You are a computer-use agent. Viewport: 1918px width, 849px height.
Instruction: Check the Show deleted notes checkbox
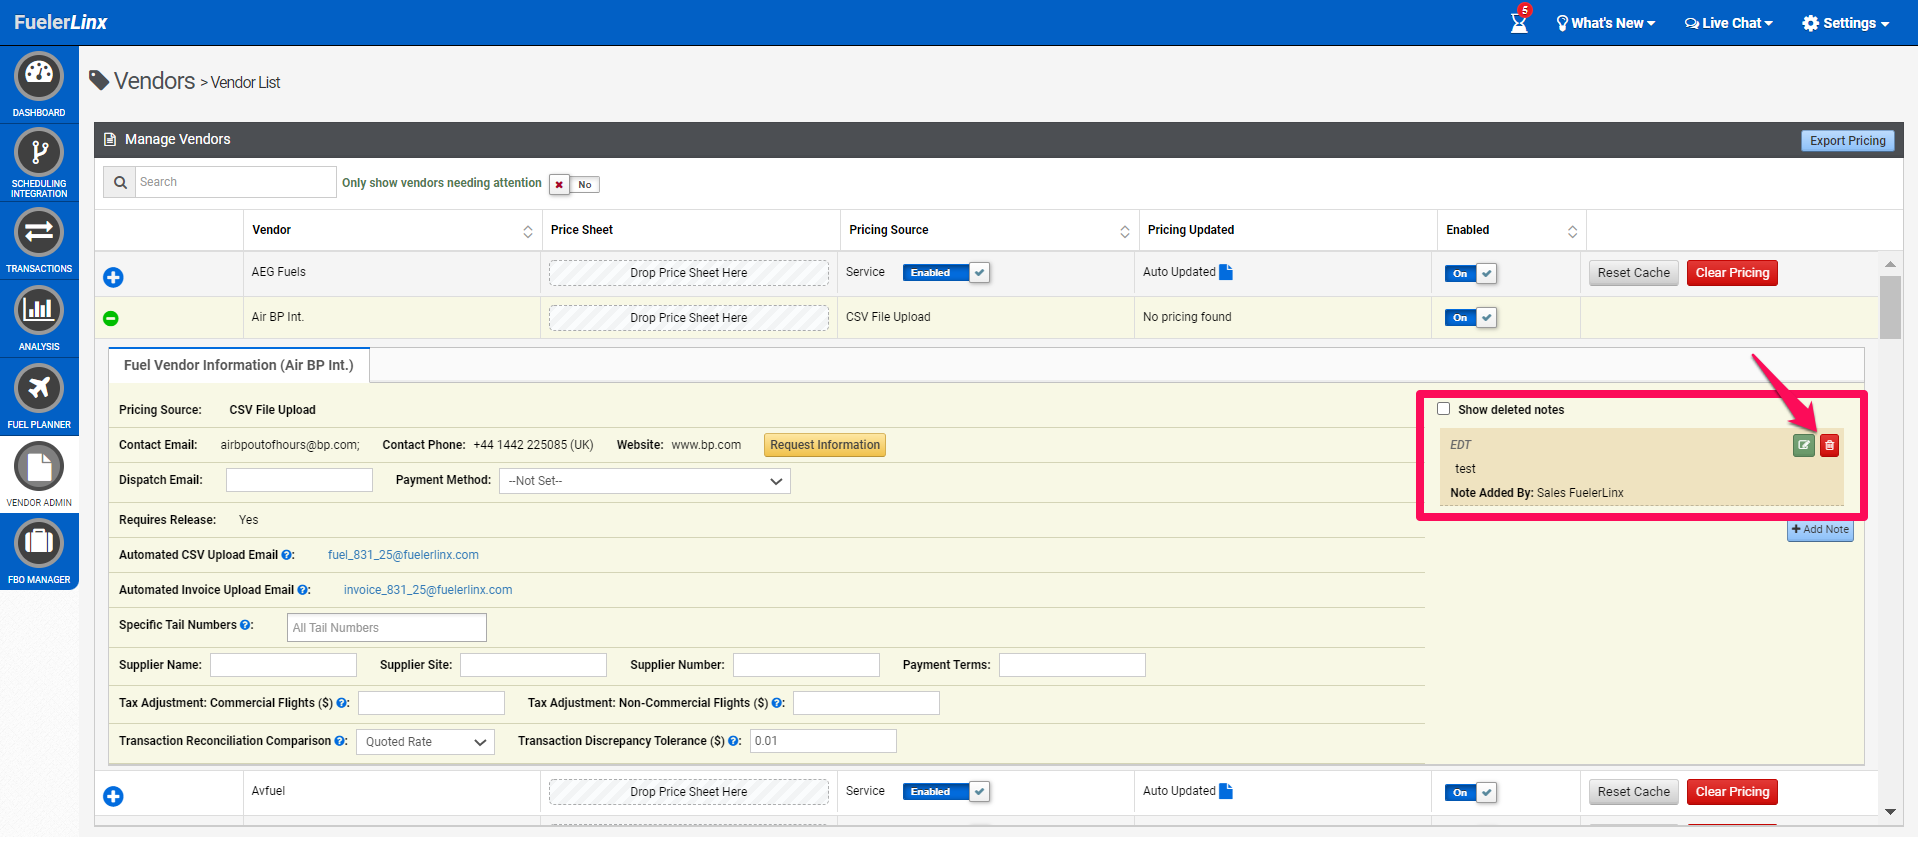[x=1443, y=409]
